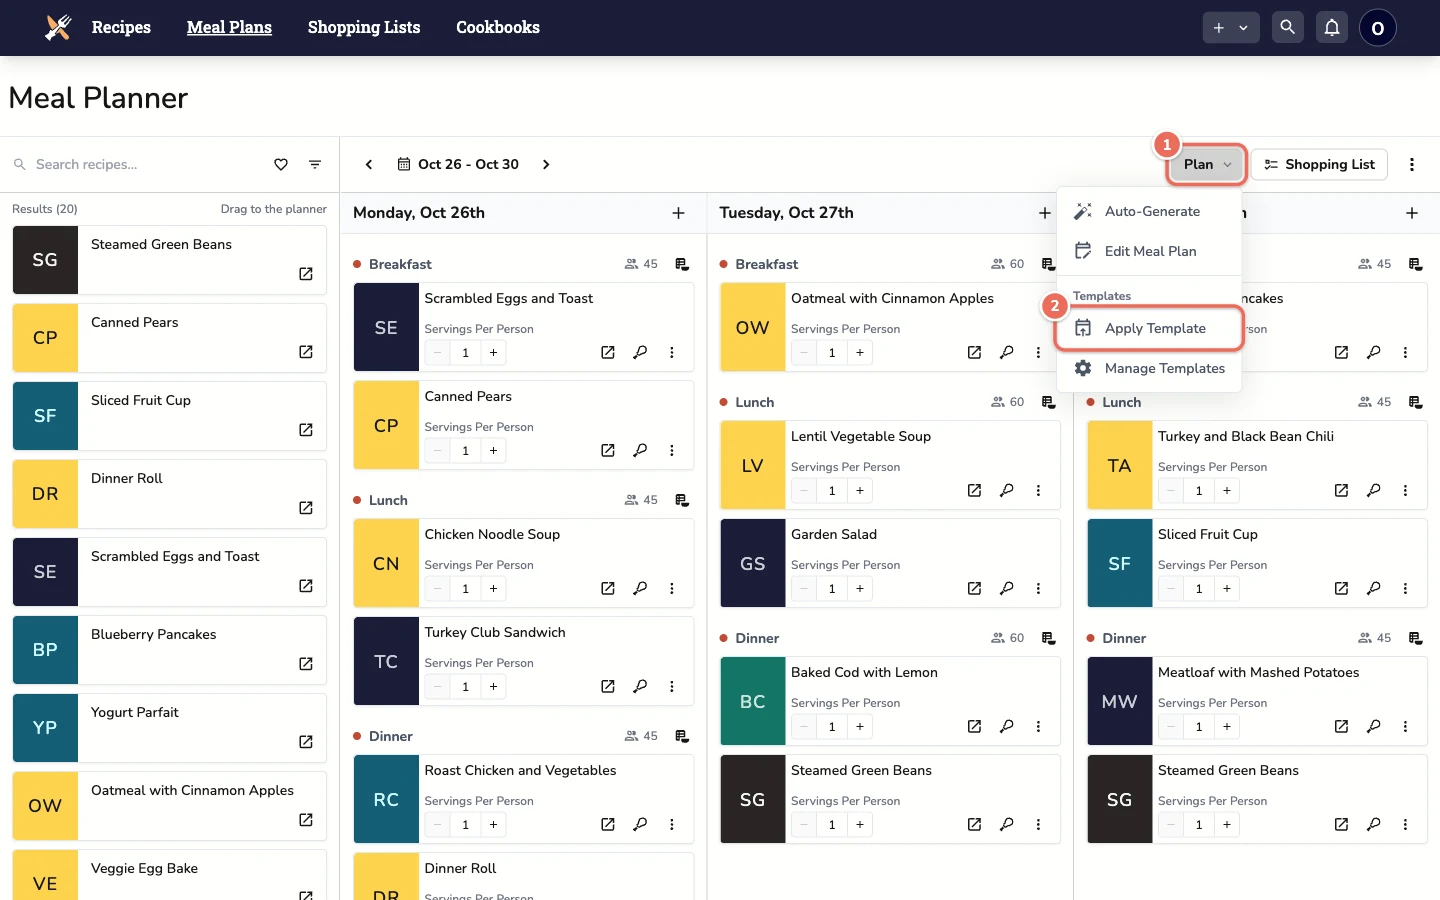Open the Plan dropdown button

[x=1207, y=164]
